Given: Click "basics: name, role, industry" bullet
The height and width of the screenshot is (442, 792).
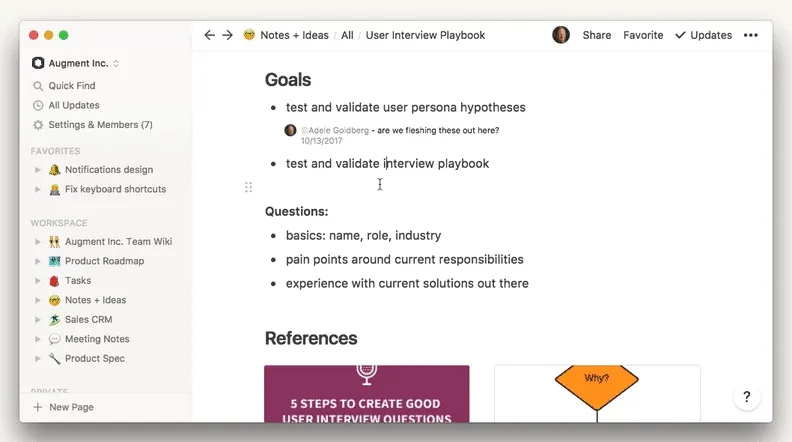Looking at the screenshot, I should coord(363,235).
